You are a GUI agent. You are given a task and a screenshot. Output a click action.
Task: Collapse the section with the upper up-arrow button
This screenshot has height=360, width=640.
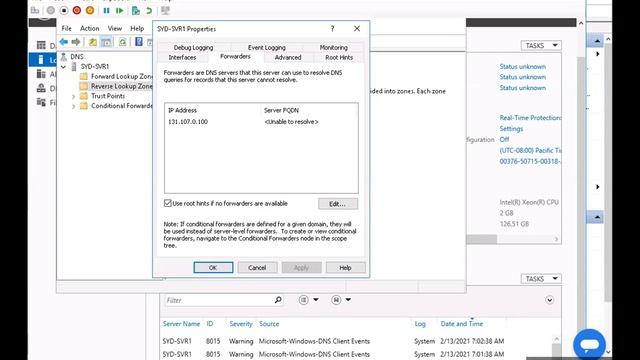tap(597, 41)
